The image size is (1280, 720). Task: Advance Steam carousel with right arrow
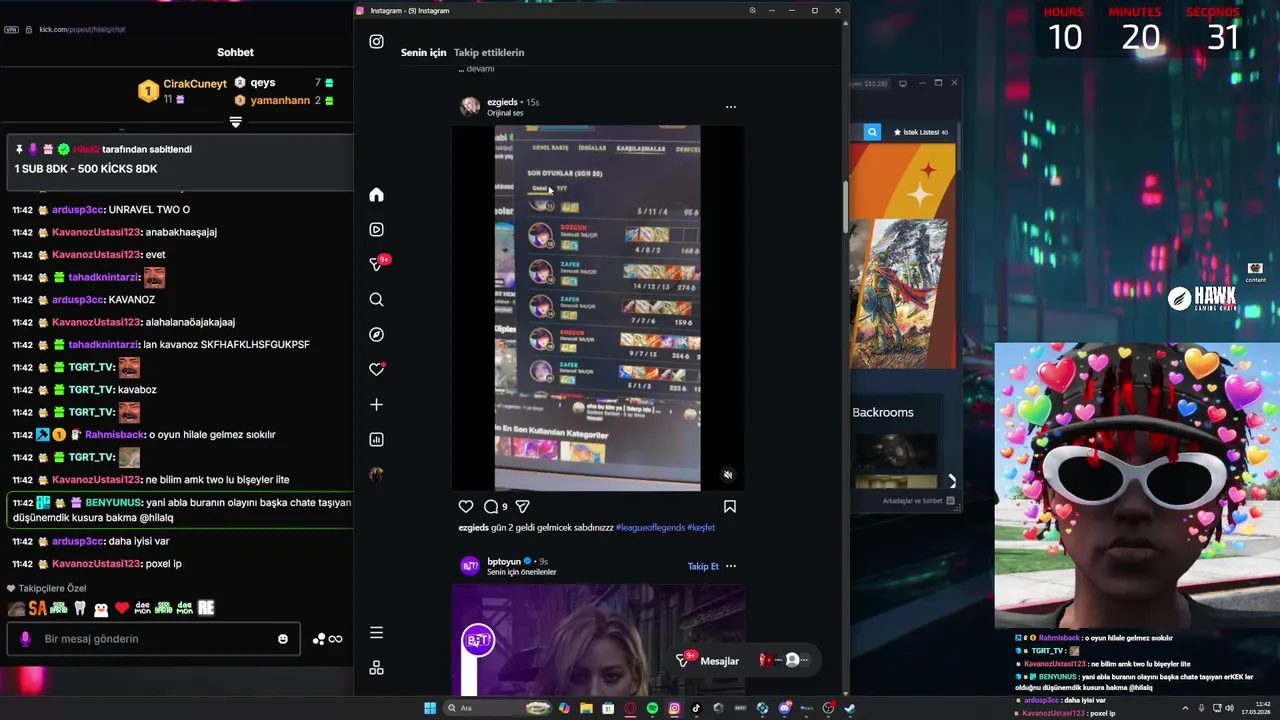click(951, 481)
